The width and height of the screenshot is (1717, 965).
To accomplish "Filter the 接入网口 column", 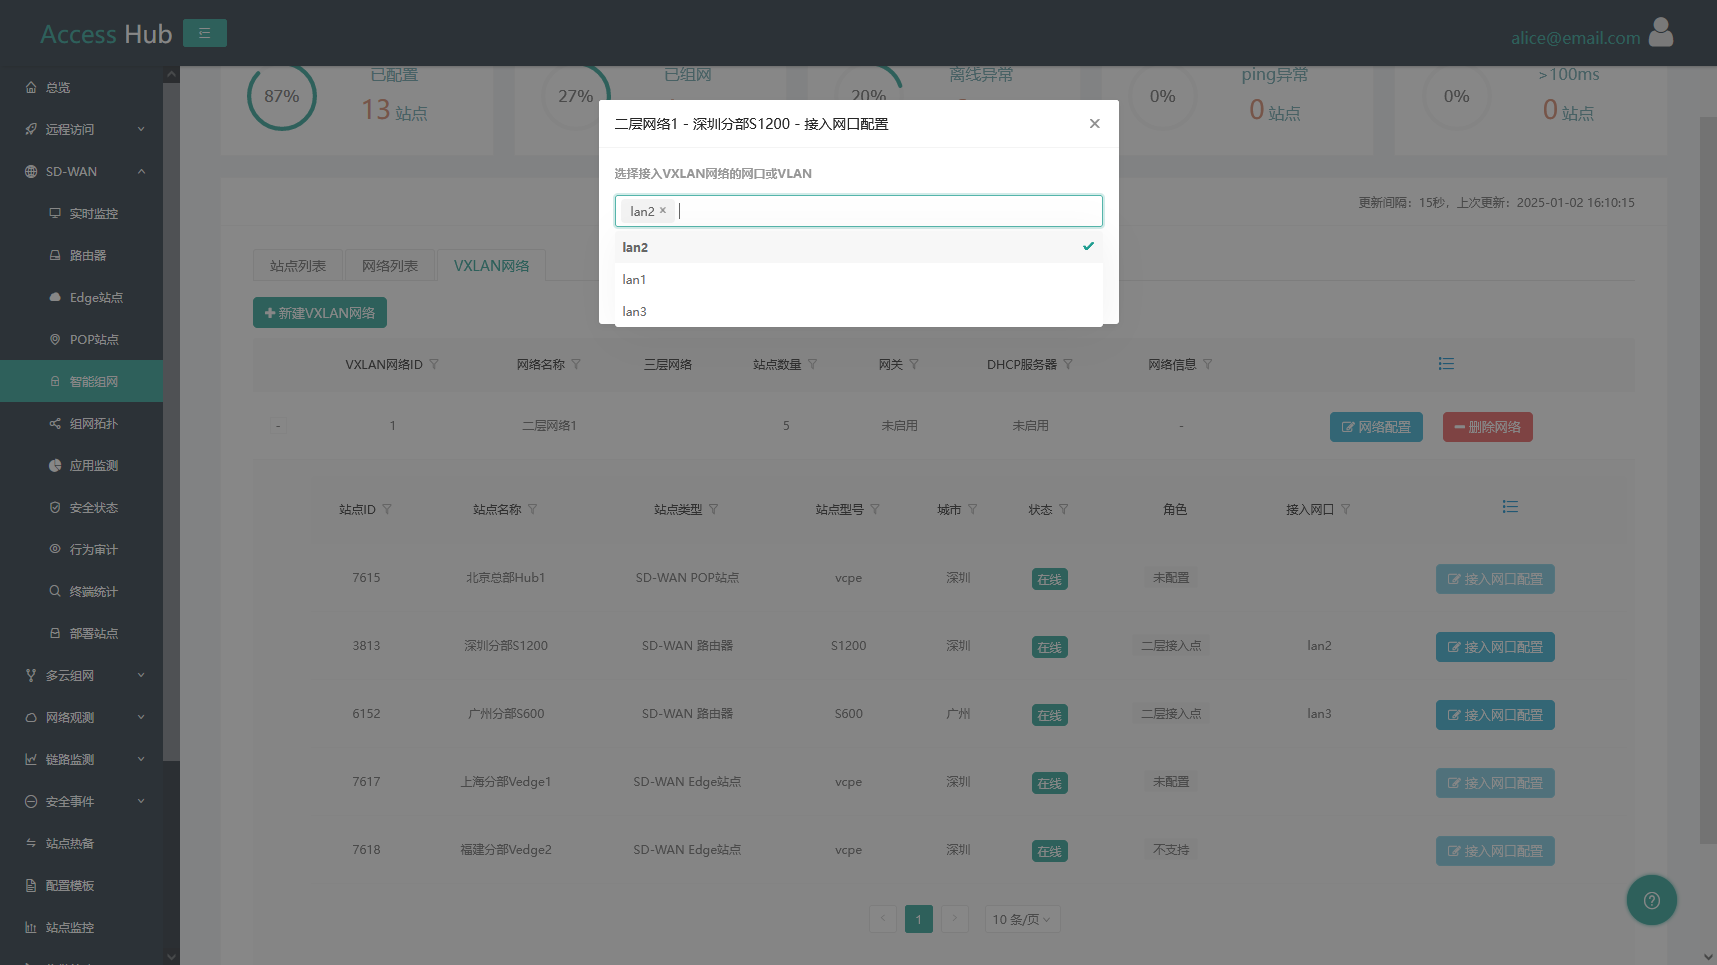I will tap(1345, 510).
